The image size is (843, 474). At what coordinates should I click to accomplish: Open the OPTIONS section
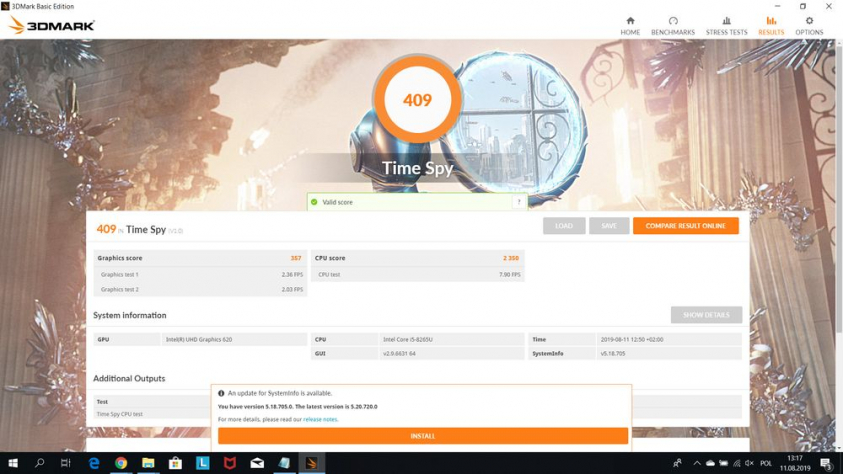(x=809, y=26)
